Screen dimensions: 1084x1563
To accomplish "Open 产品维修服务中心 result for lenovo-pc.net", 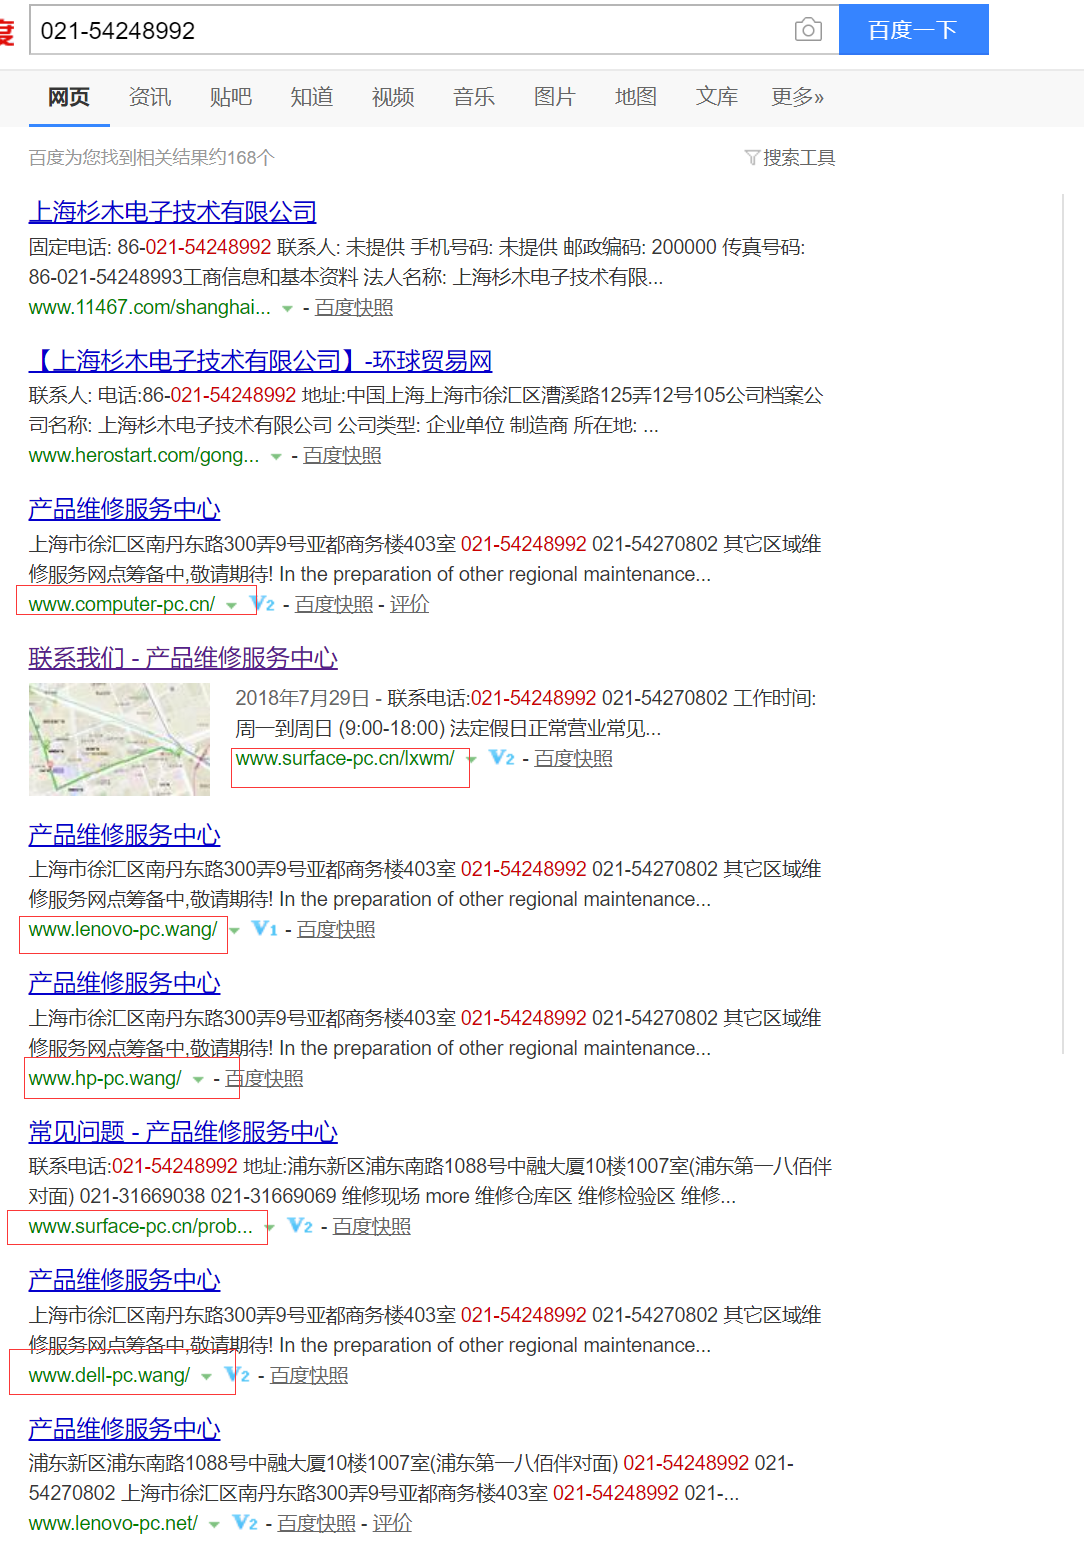I will tap(124, 1429).
